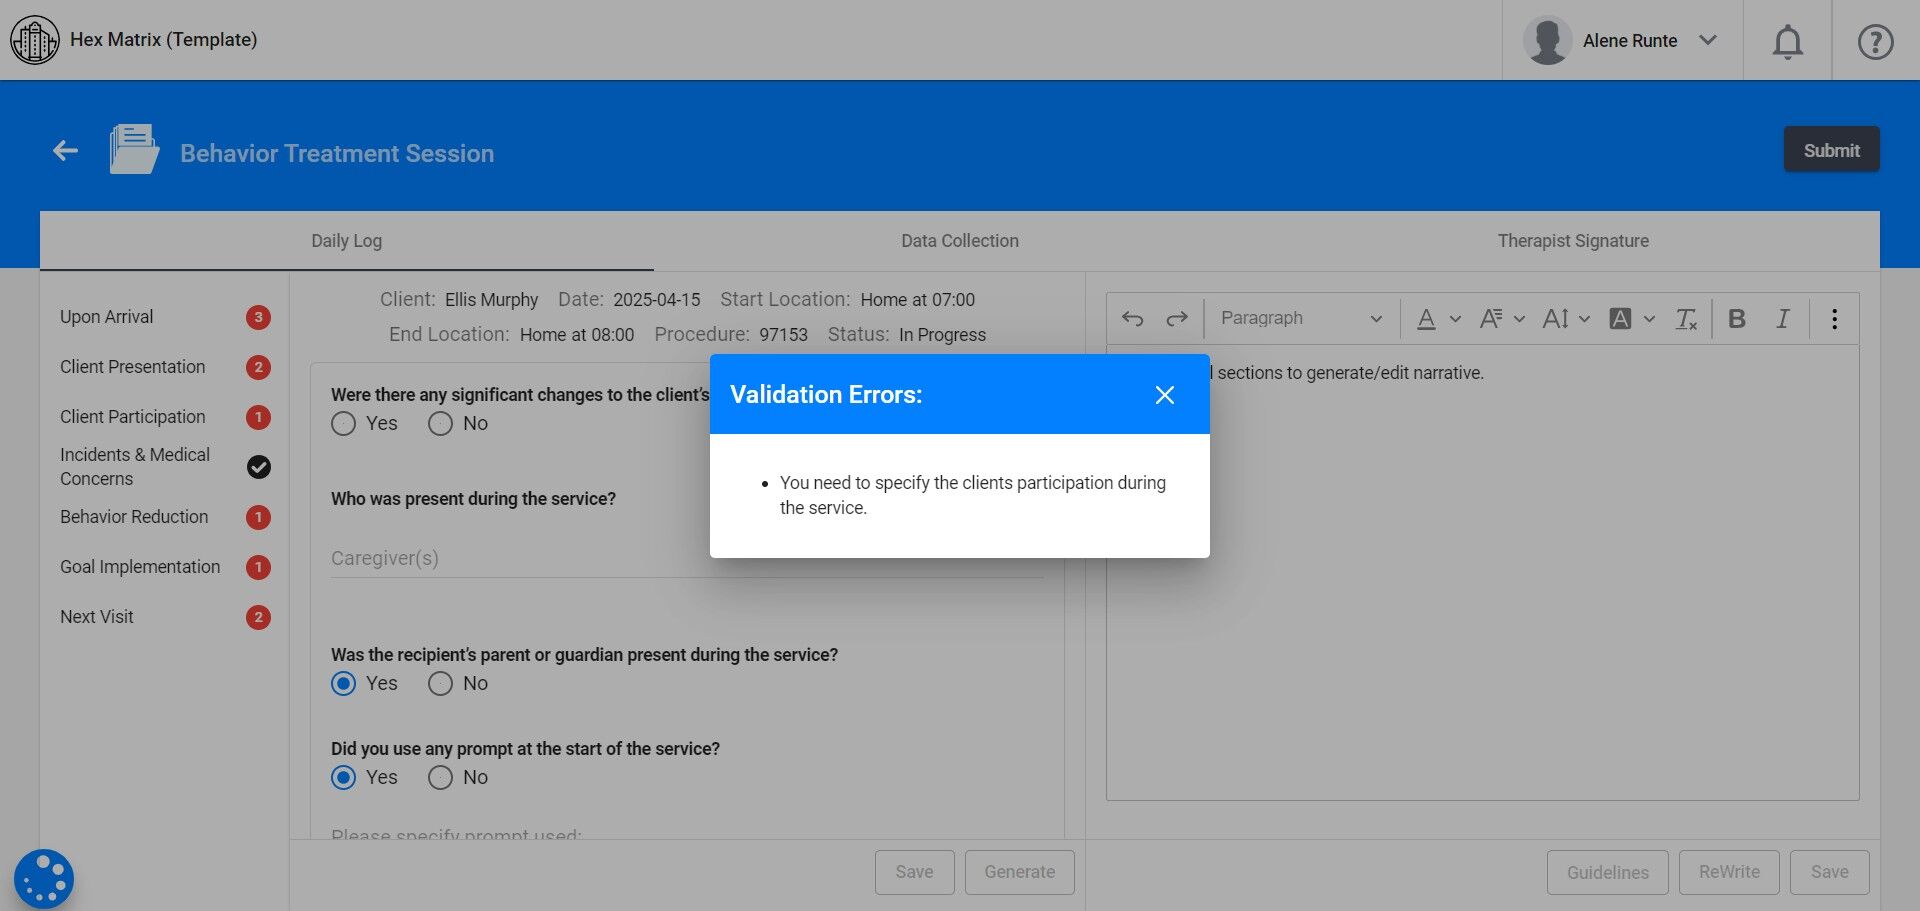Click the Hex Matrix (Template) title text
1920x911 pixels.
tap(163, 40)
